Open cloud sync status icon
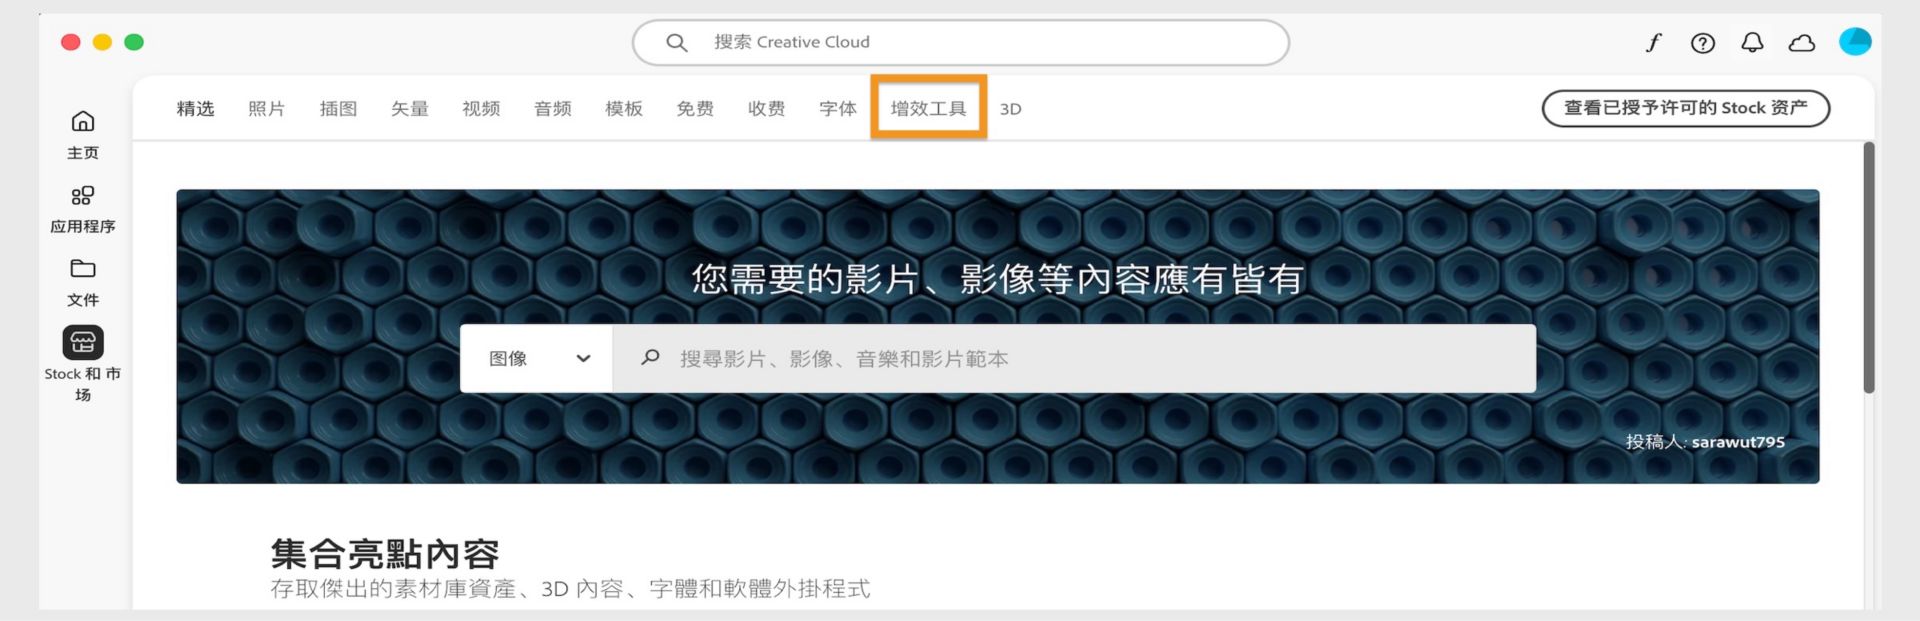This screenshot has height=621, width=1920. point(1802,42)
